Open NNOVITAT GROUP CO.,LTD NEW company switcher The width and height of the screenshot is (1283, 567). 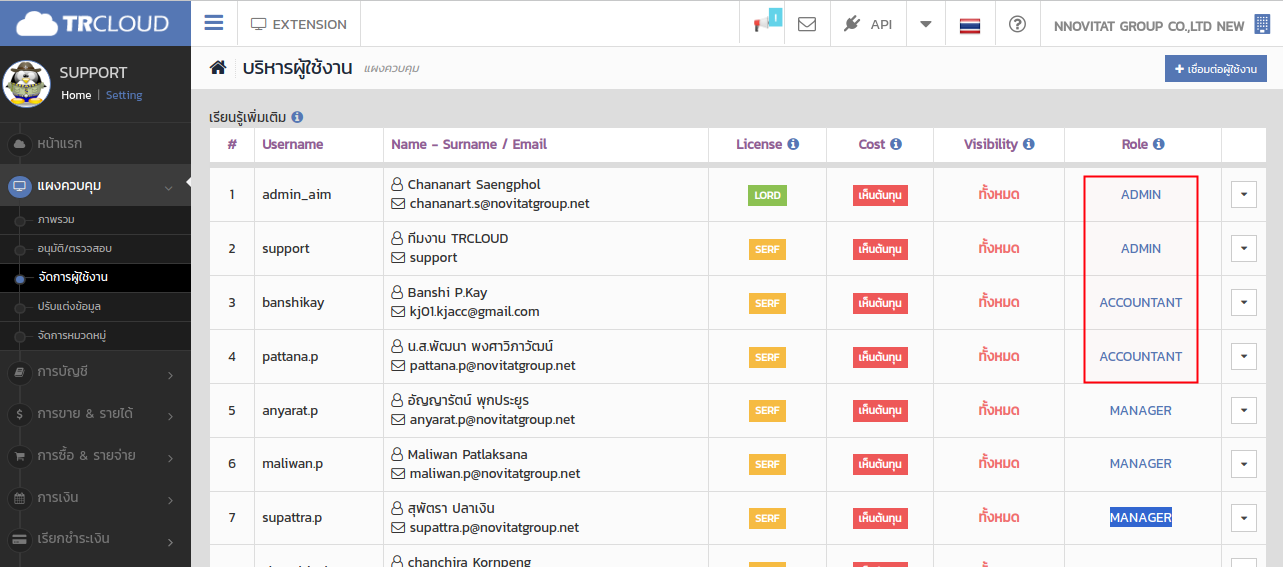click(1161, 25)
